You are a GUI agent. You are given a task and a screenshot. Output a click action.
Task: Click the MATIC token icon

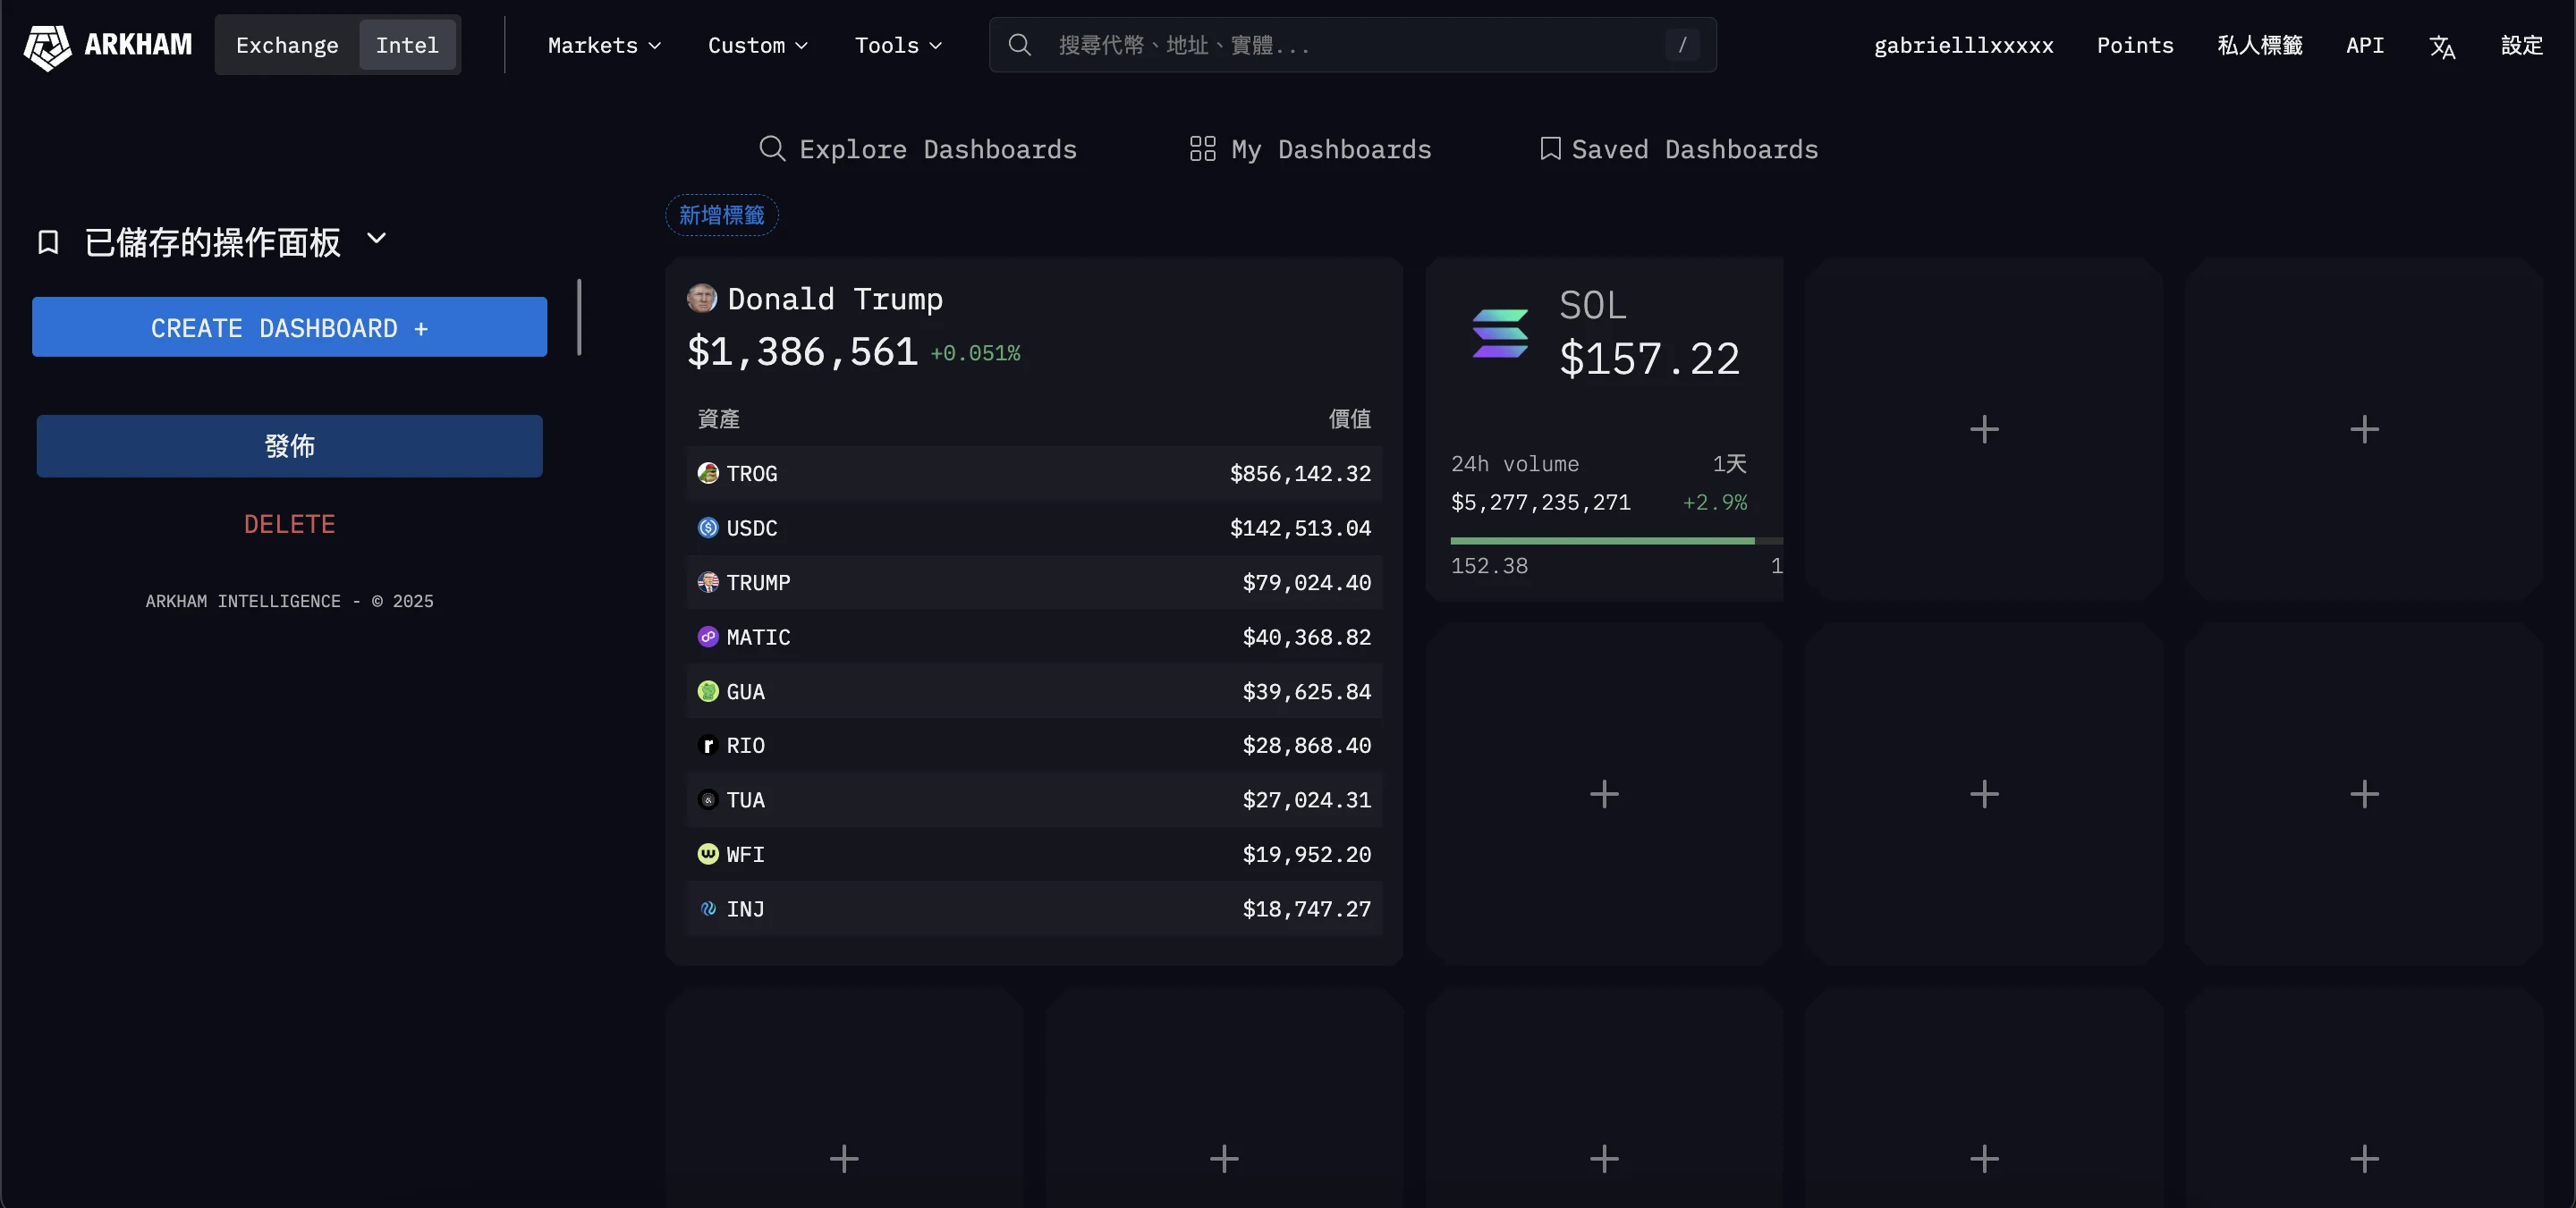point(708,637)
